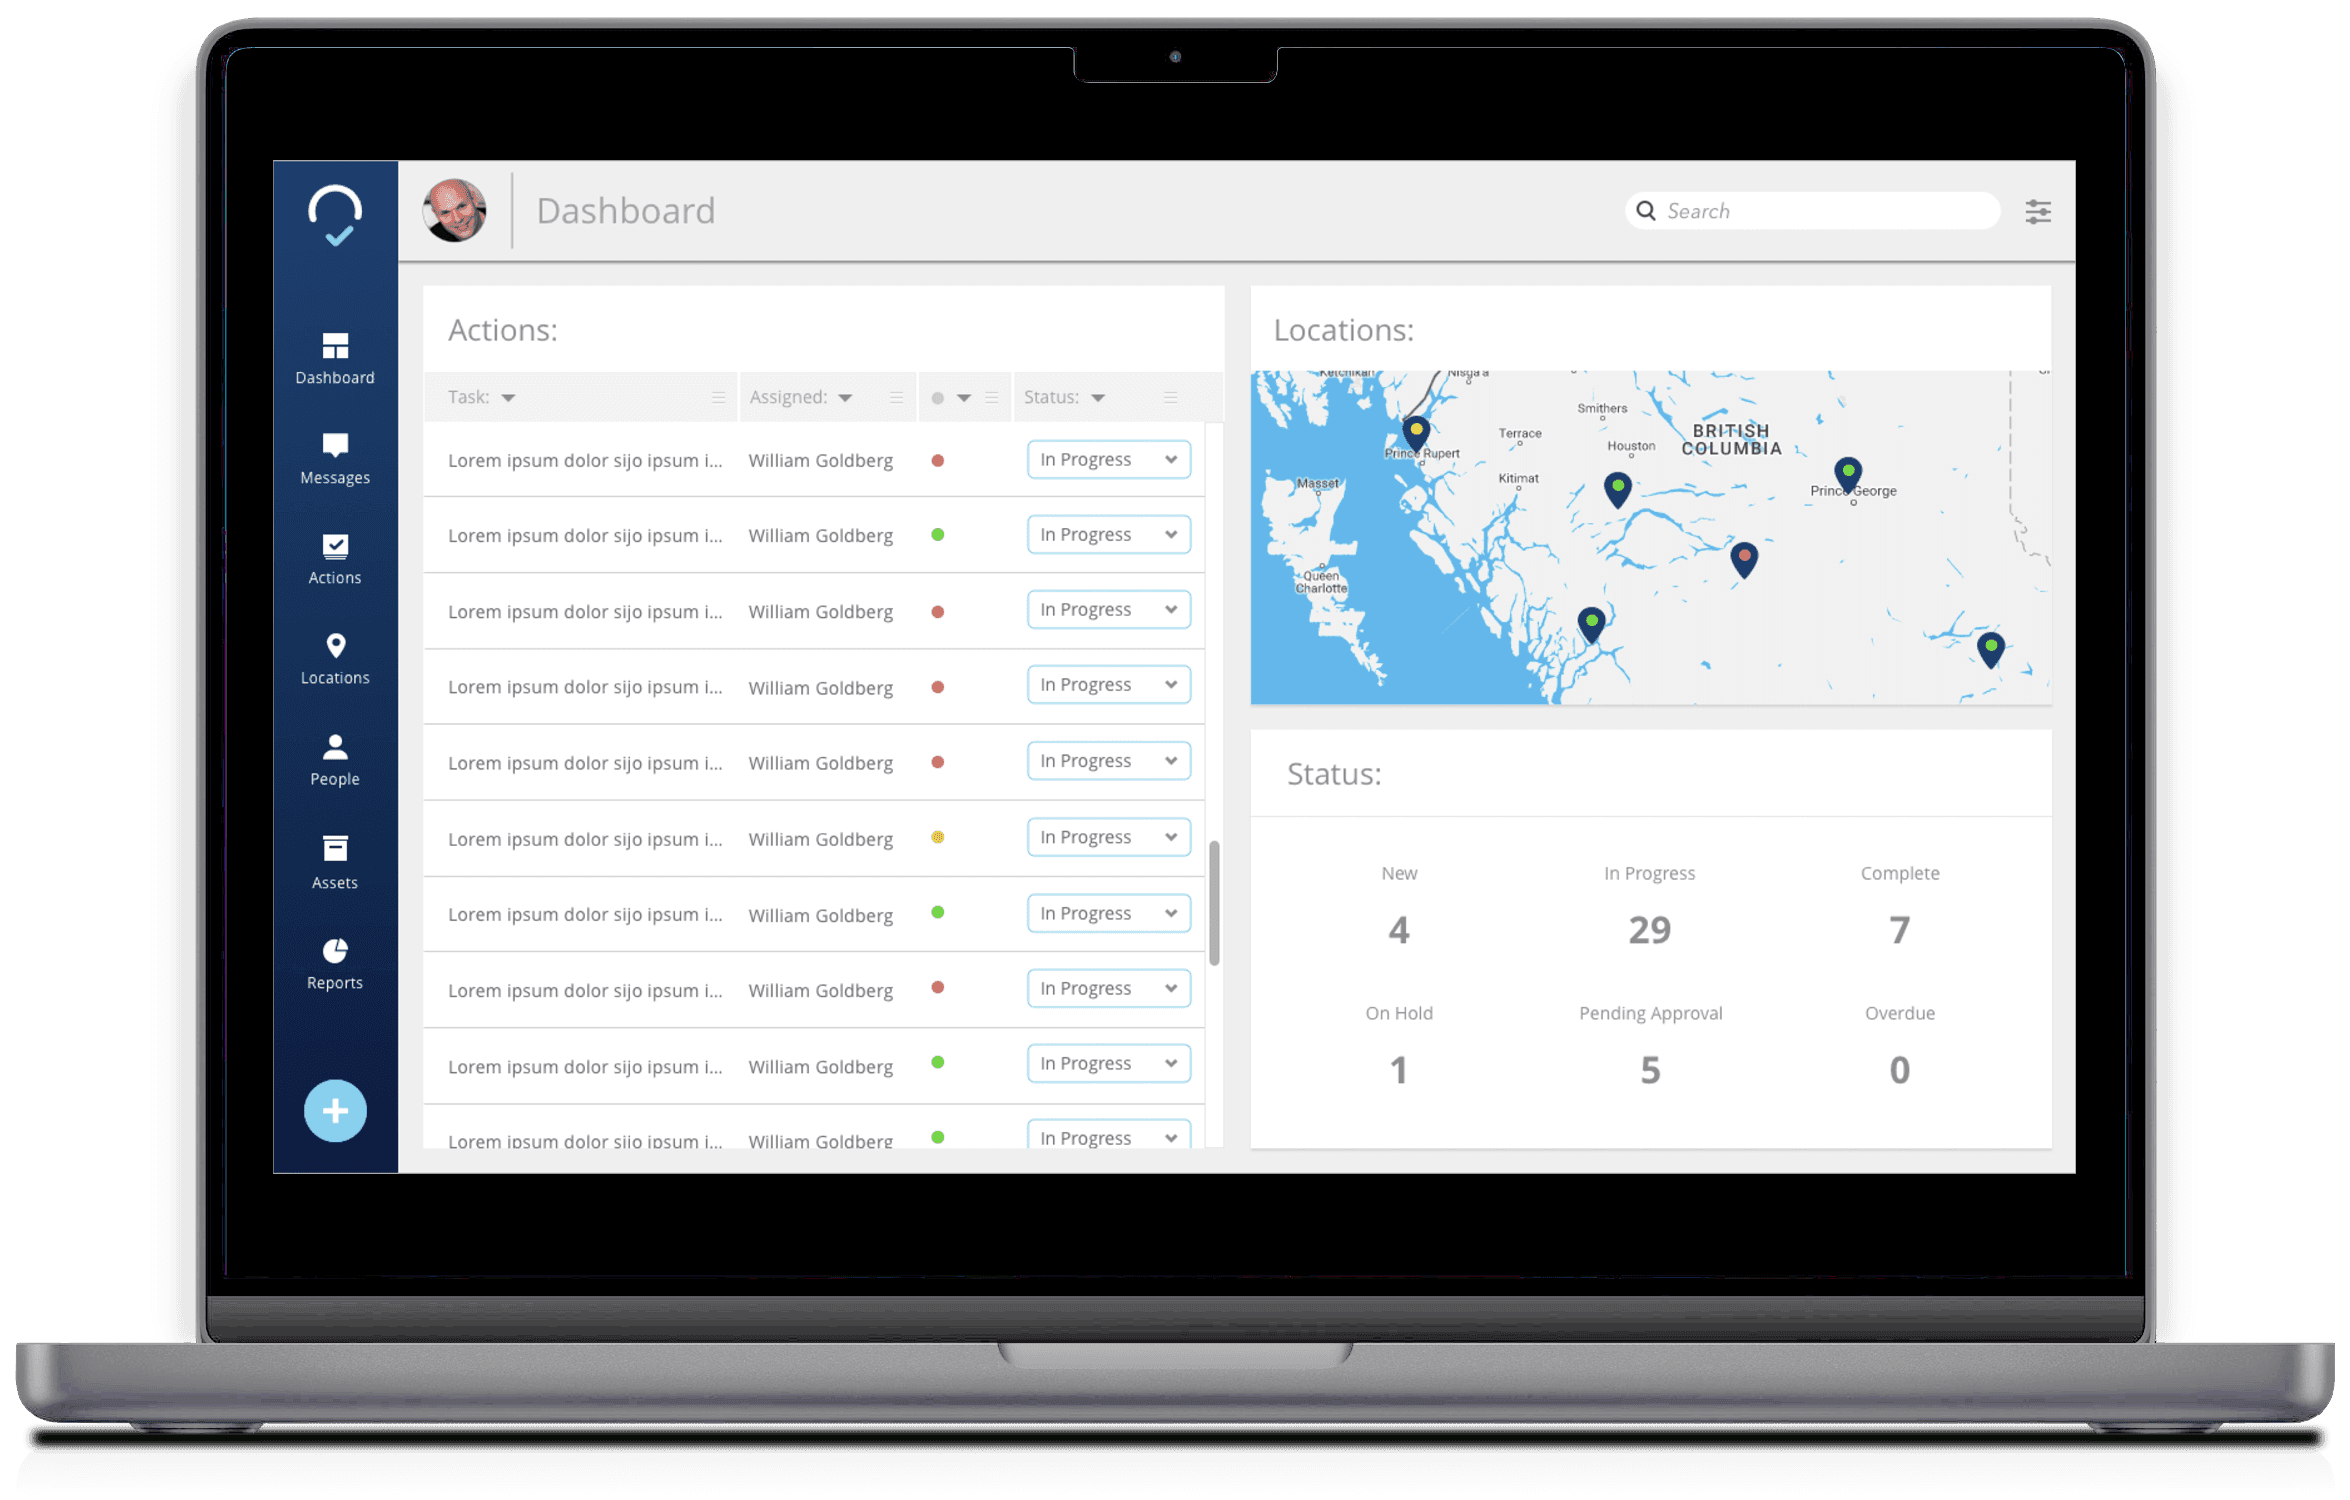Click the user profile avatar
The image size is (2350, 1500).
[455, 210]
